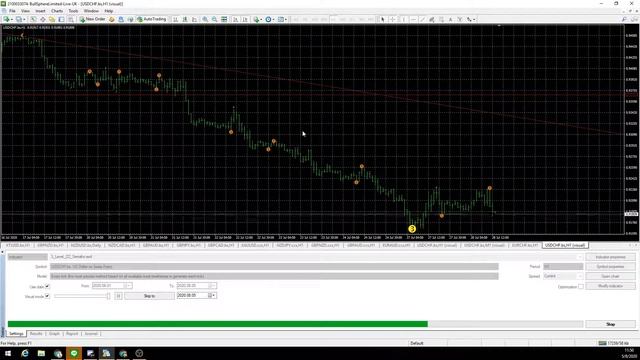Open the Profiles toolbar icon

tap(20, 19)
